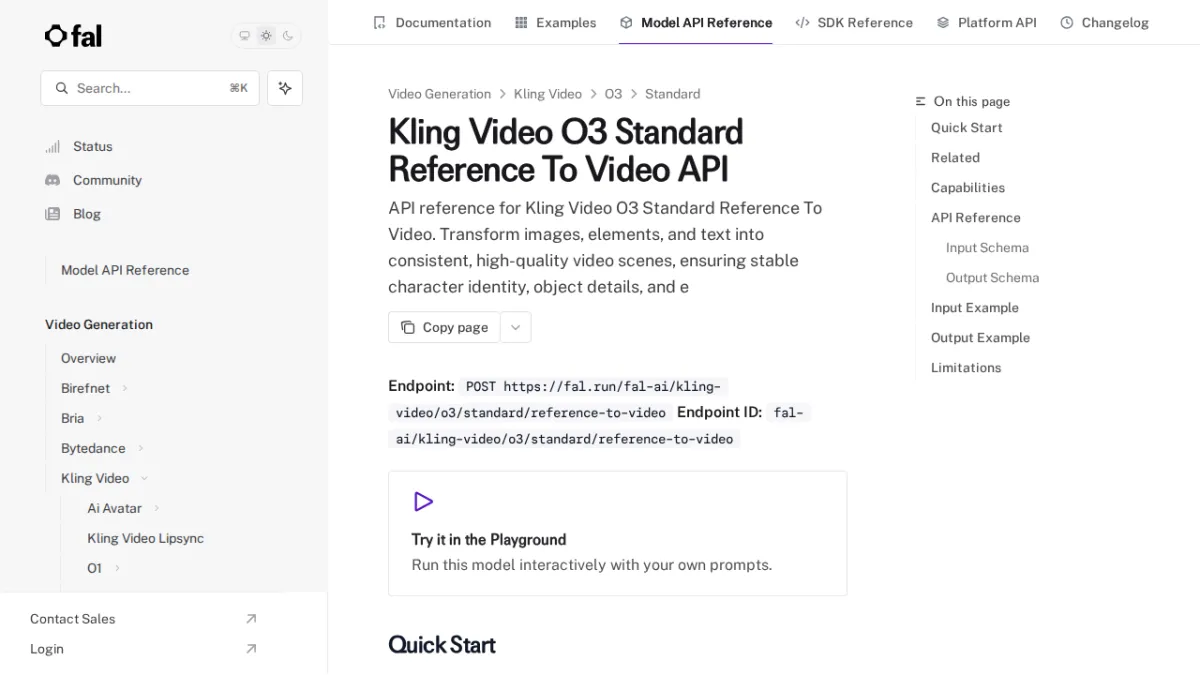Click the Contact Sales arrow icon
Viewport: 1200px width, 675px height.
[x=251, y=619]
